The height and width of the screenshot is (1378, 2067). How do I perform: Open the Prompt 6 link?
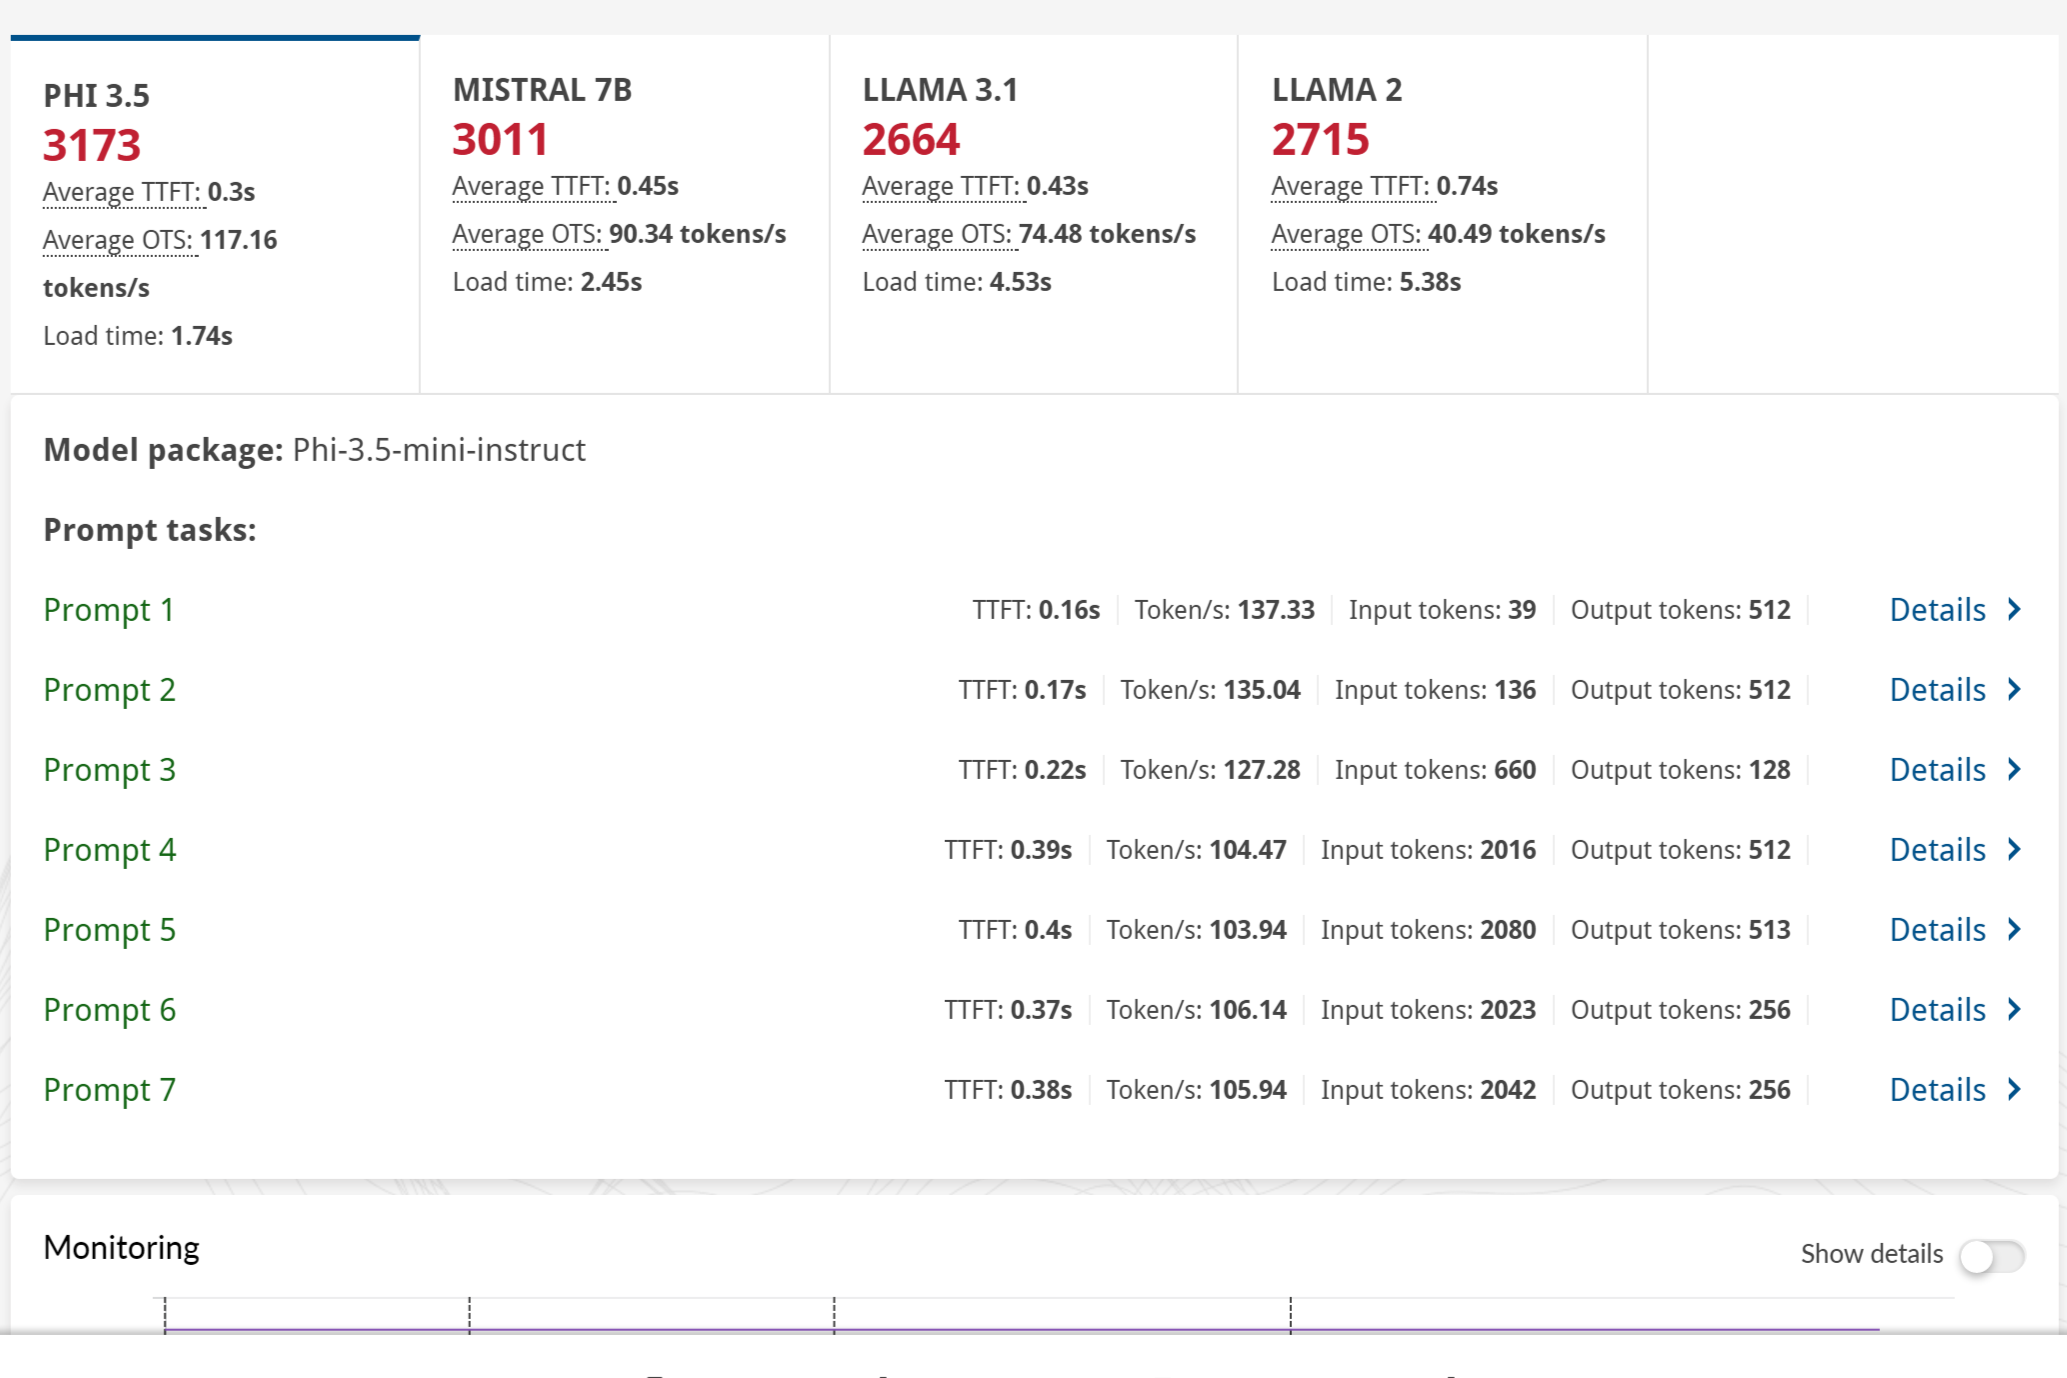109,1010
